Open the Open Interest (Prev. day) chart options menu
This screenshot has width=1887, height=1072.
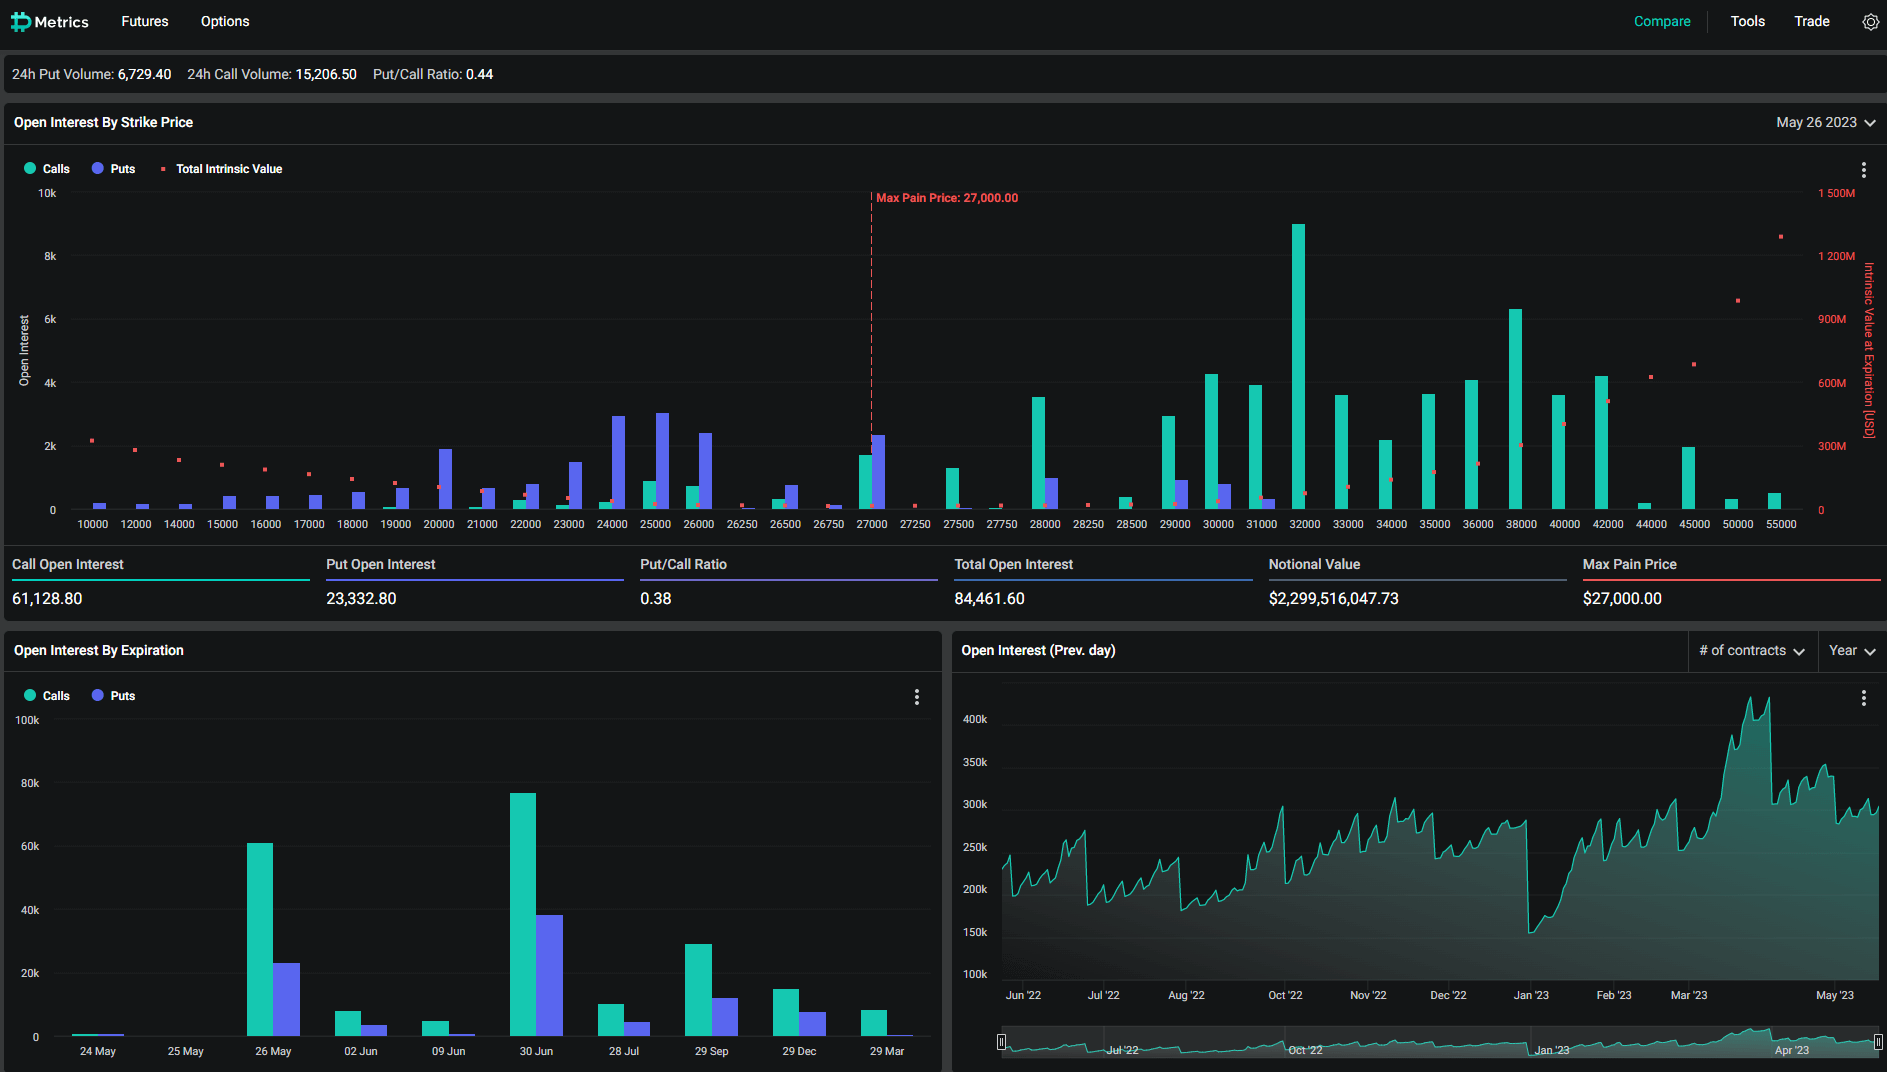coord(1863,698)
